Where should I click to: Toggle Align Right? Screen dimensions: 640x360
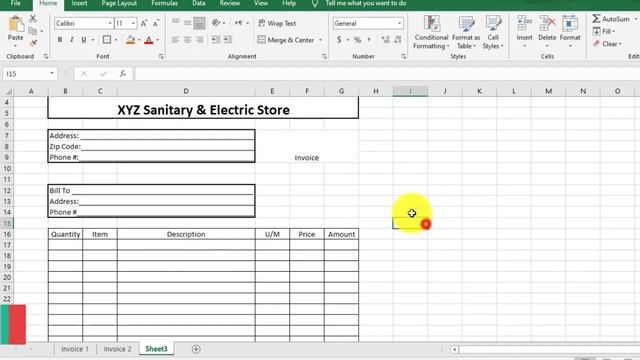199,40
